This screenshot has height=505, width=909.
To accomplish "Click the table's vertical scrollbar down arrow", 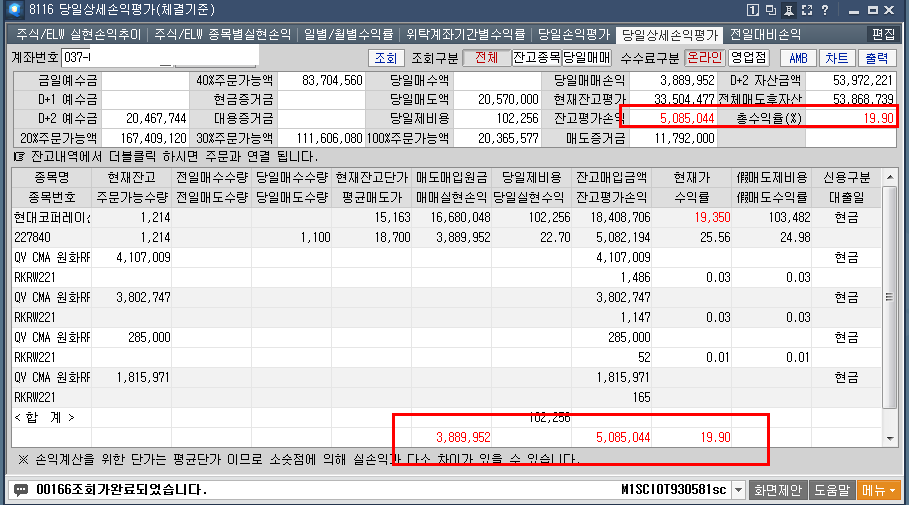I will click(891, 438).
